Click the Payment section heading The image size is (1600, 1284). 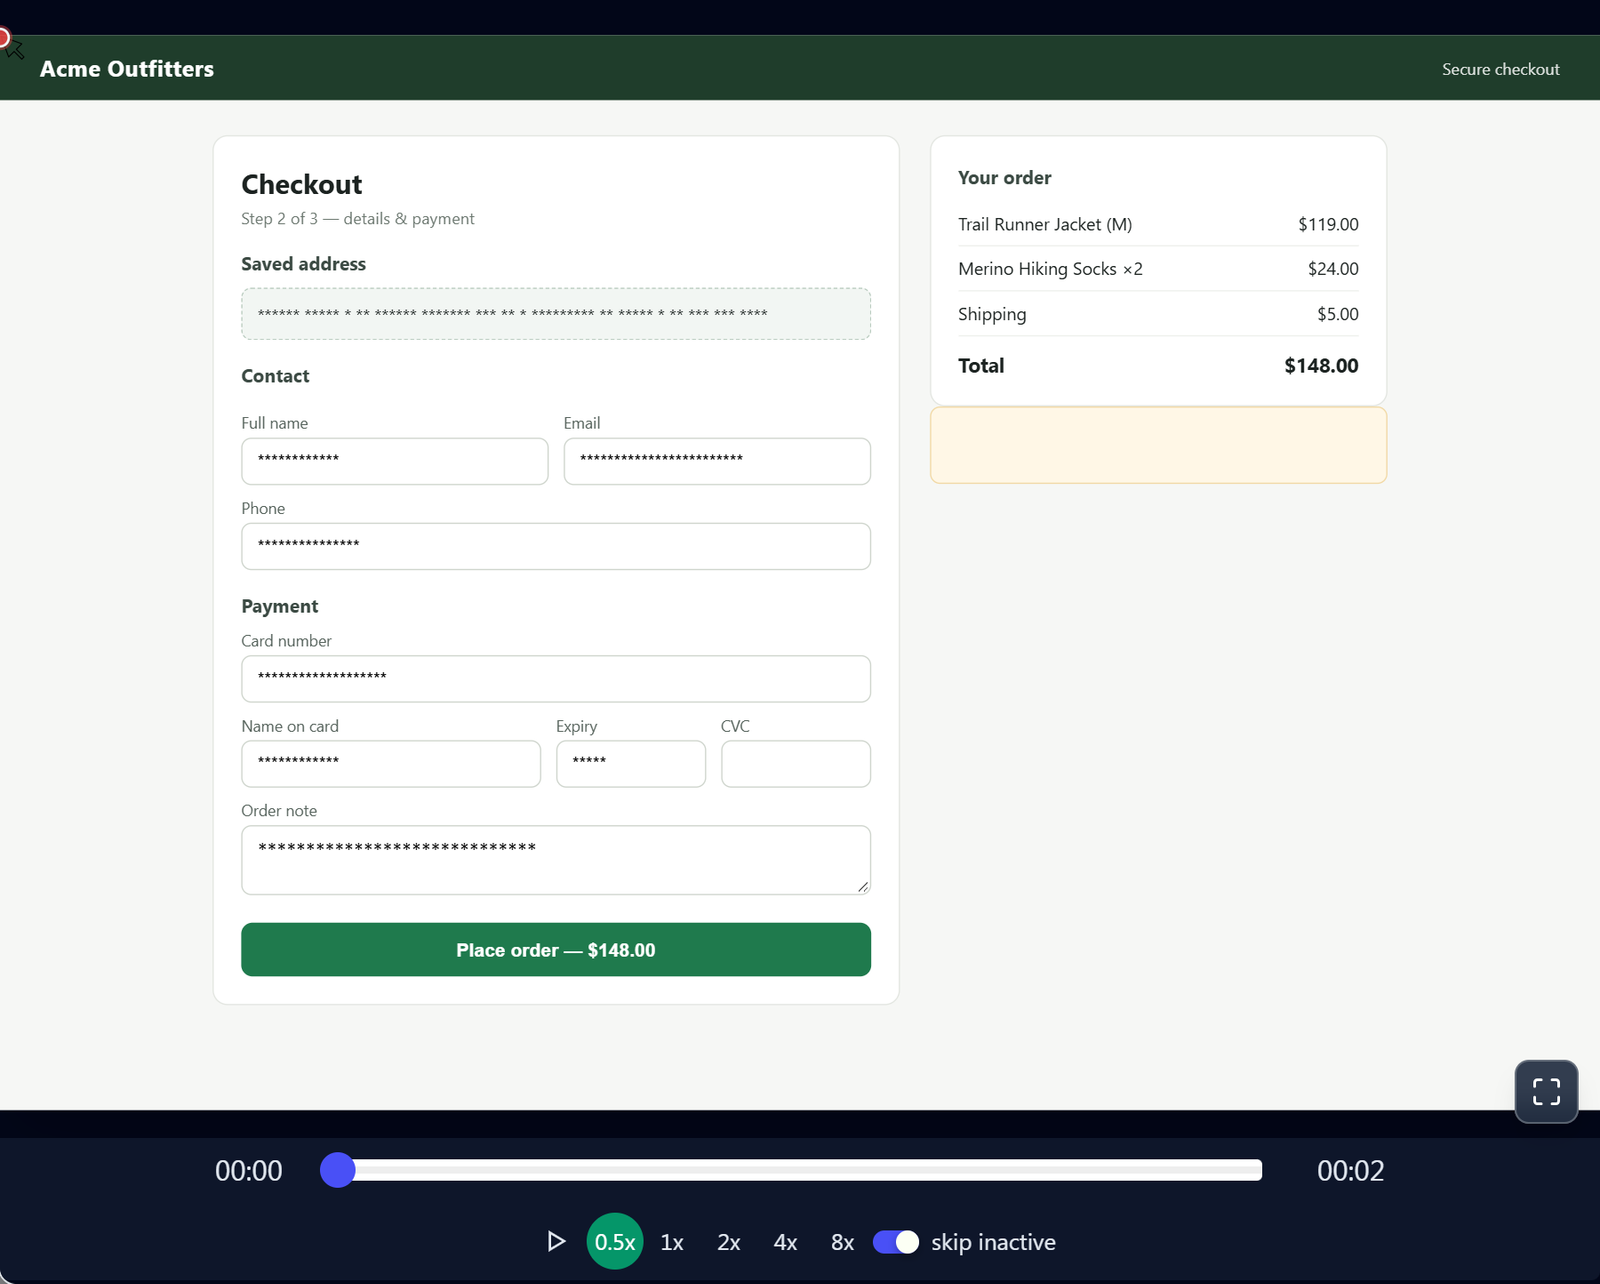pyautogui.click(x=279, y=606)
